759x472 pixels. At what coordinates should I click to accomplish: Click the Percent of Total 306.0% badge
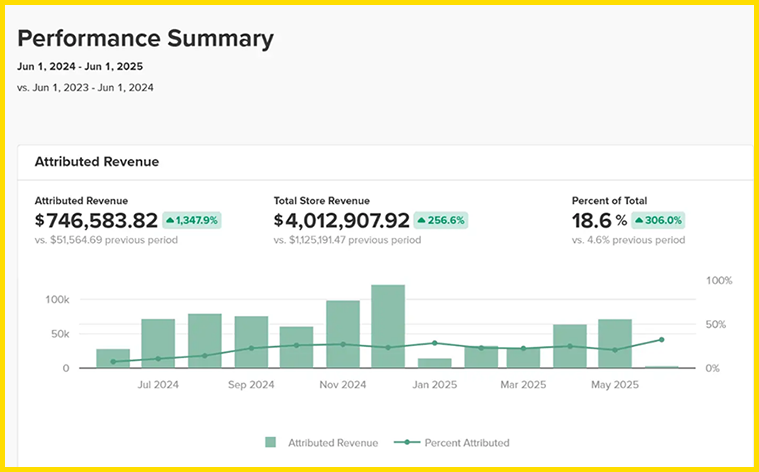pos(658,220)
